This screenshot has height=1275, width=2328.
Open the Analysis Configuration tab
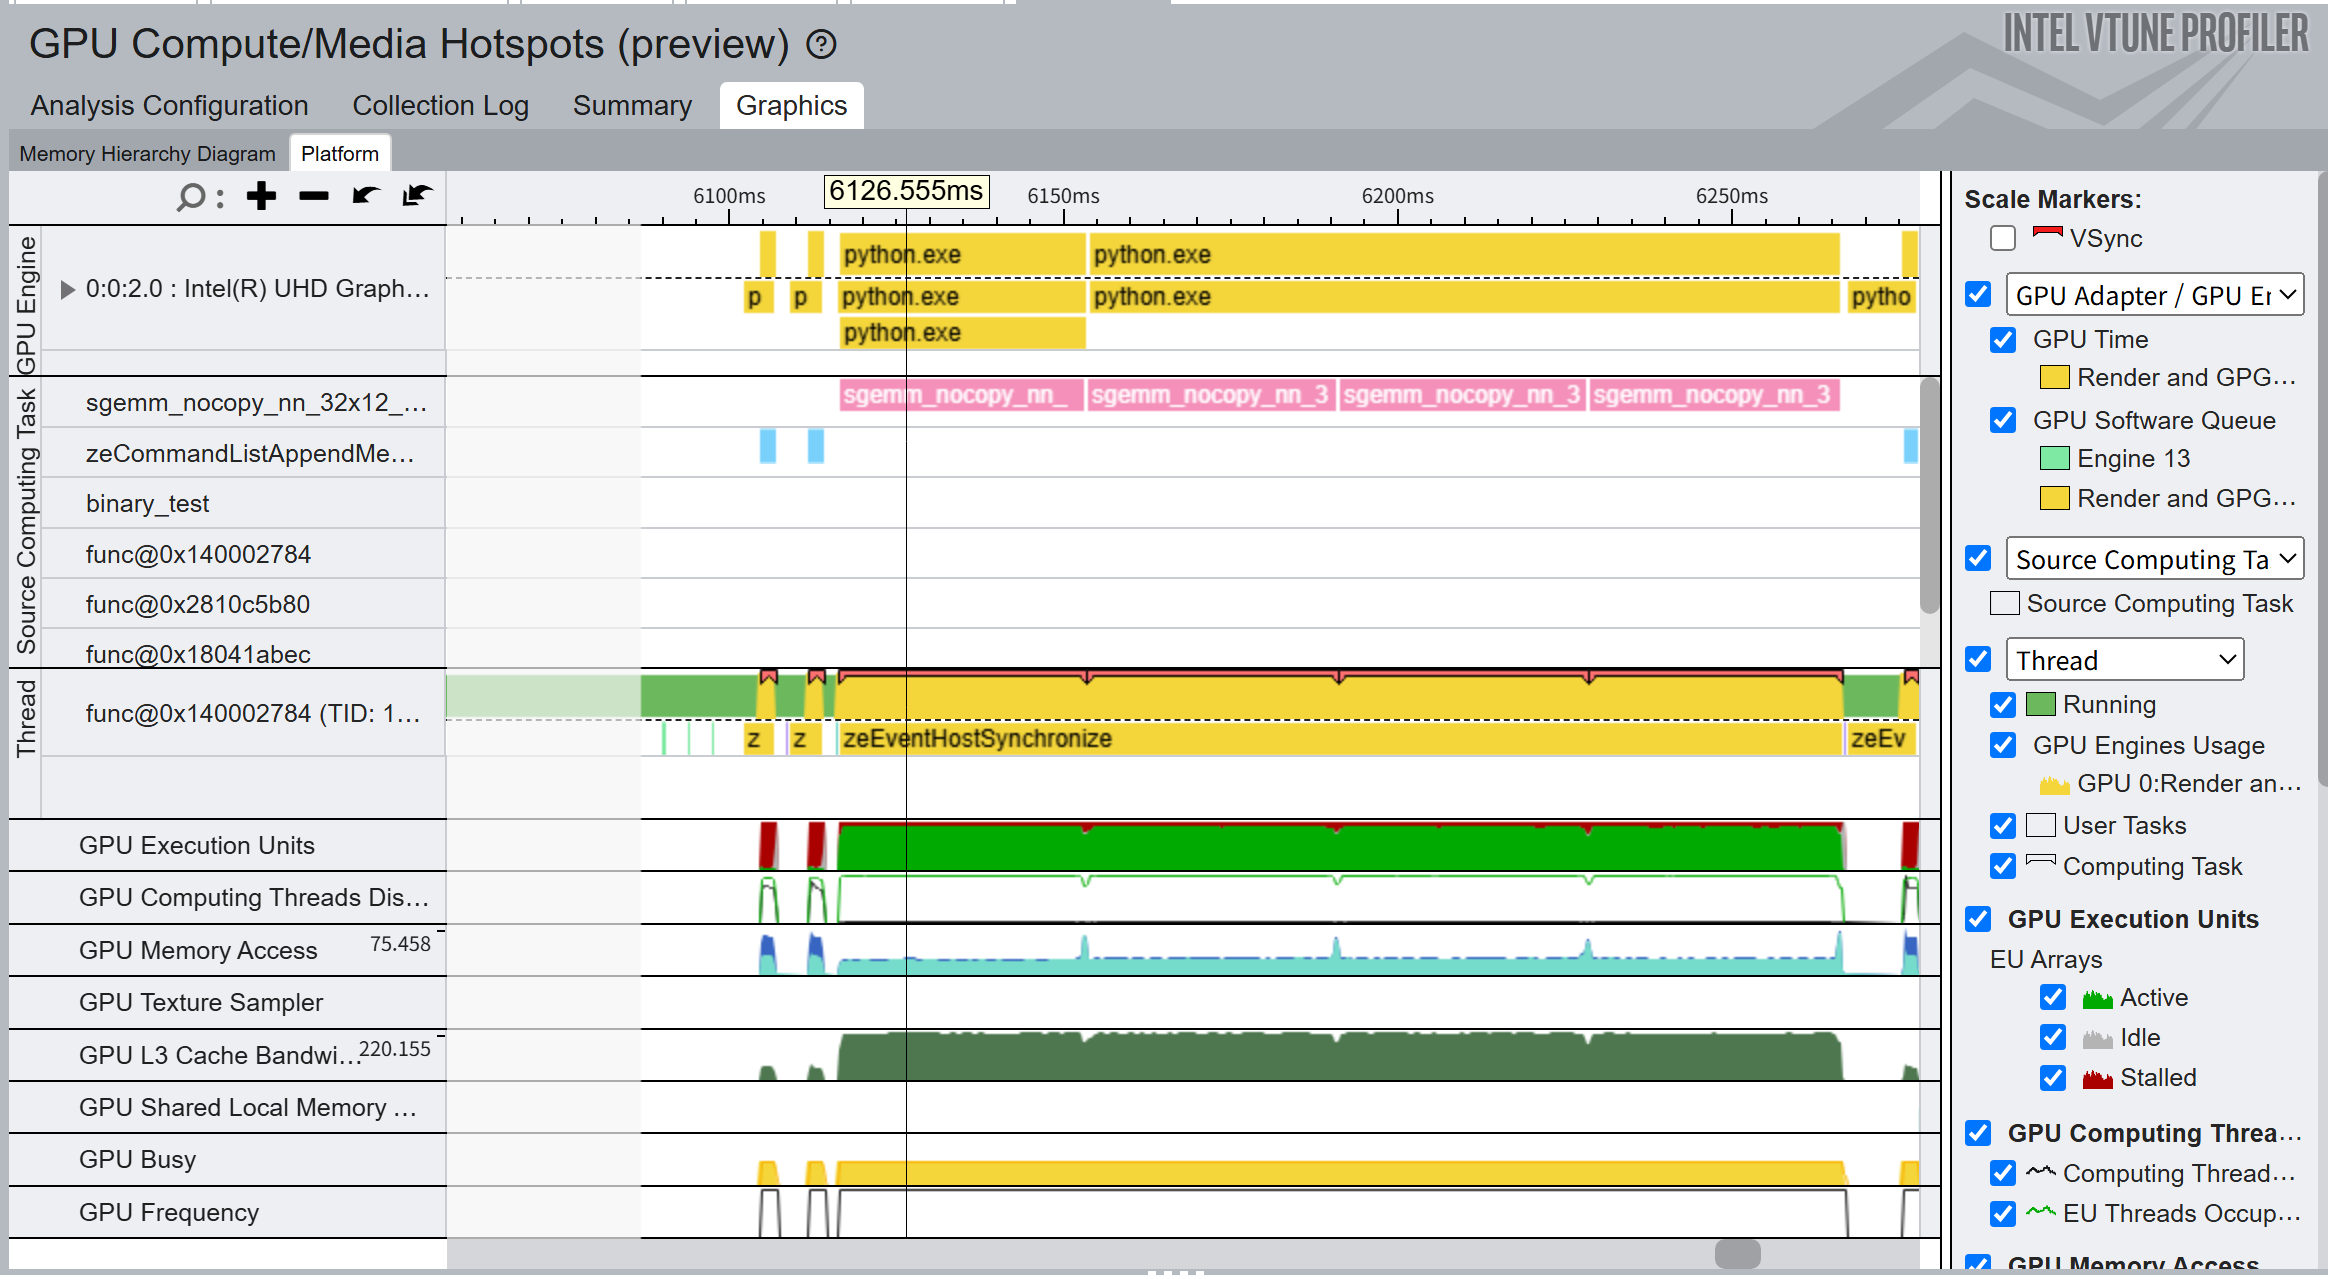[169, 105]
